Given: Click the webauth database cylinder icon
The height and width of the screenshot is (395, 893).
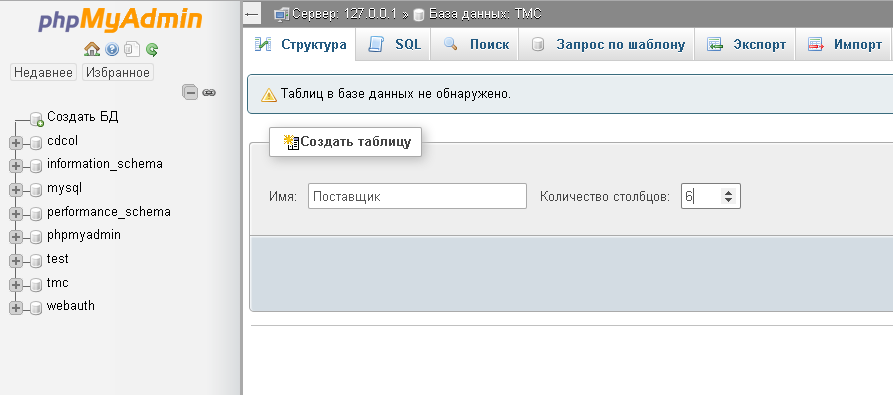Looking at the screenshot, I should click(x=36, y=308).
